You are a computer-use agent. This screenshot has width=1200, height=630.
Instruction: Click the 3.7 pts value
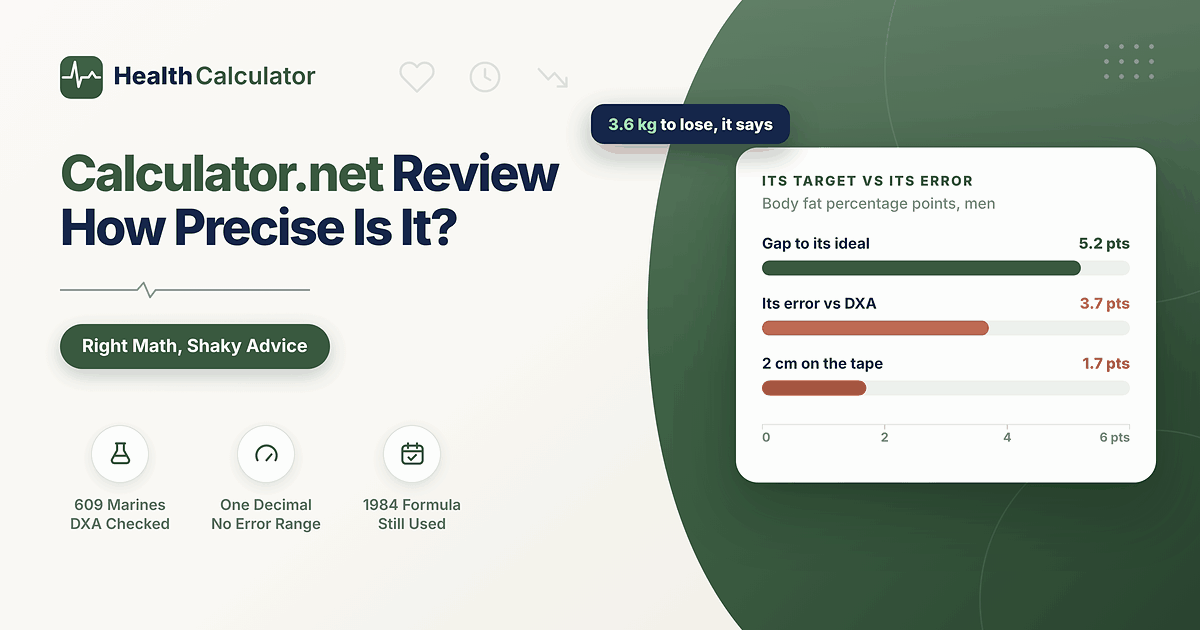click(1104, 304)
